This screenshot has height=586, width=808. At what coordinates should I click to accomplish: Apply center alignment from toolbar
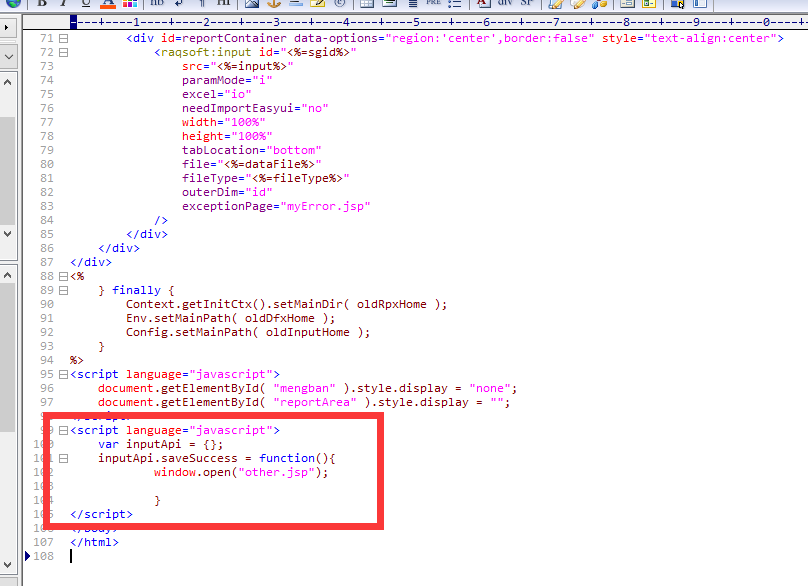[x=412, y=4]
